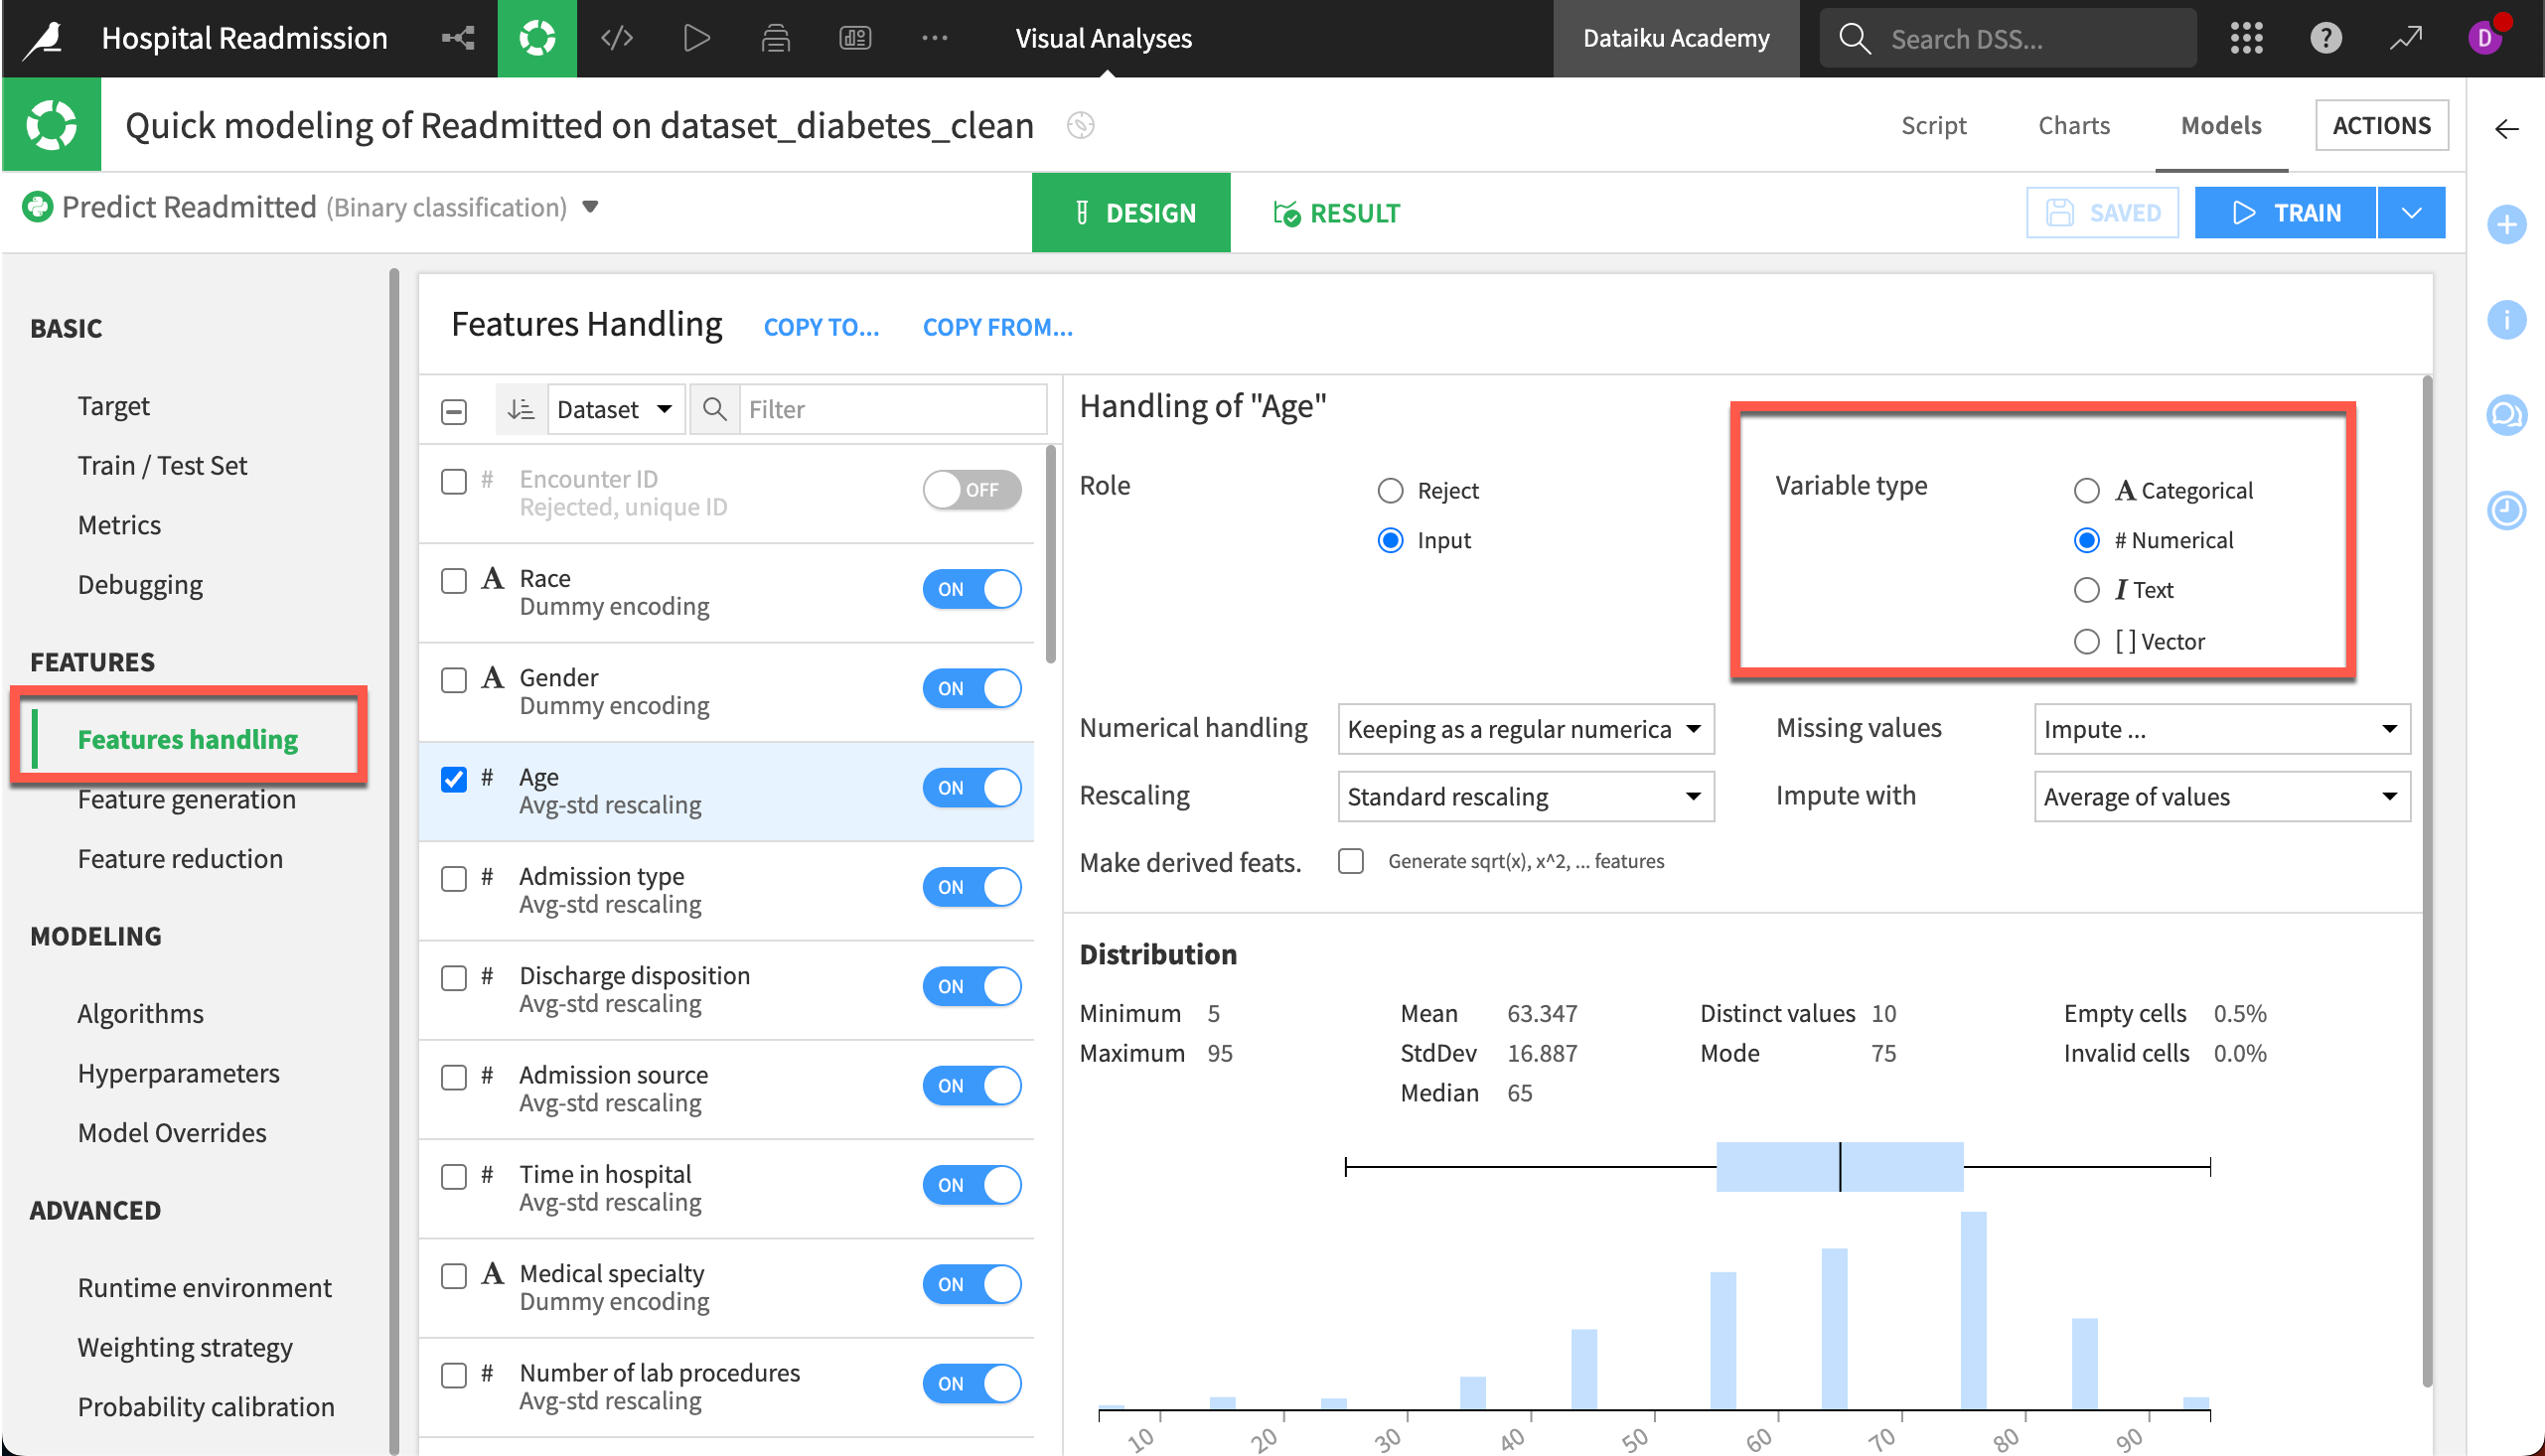Open the applications grid icon
The height and width of the screenshot is (1456, 2545).
pyautogui.click(x=2246, y=38)
